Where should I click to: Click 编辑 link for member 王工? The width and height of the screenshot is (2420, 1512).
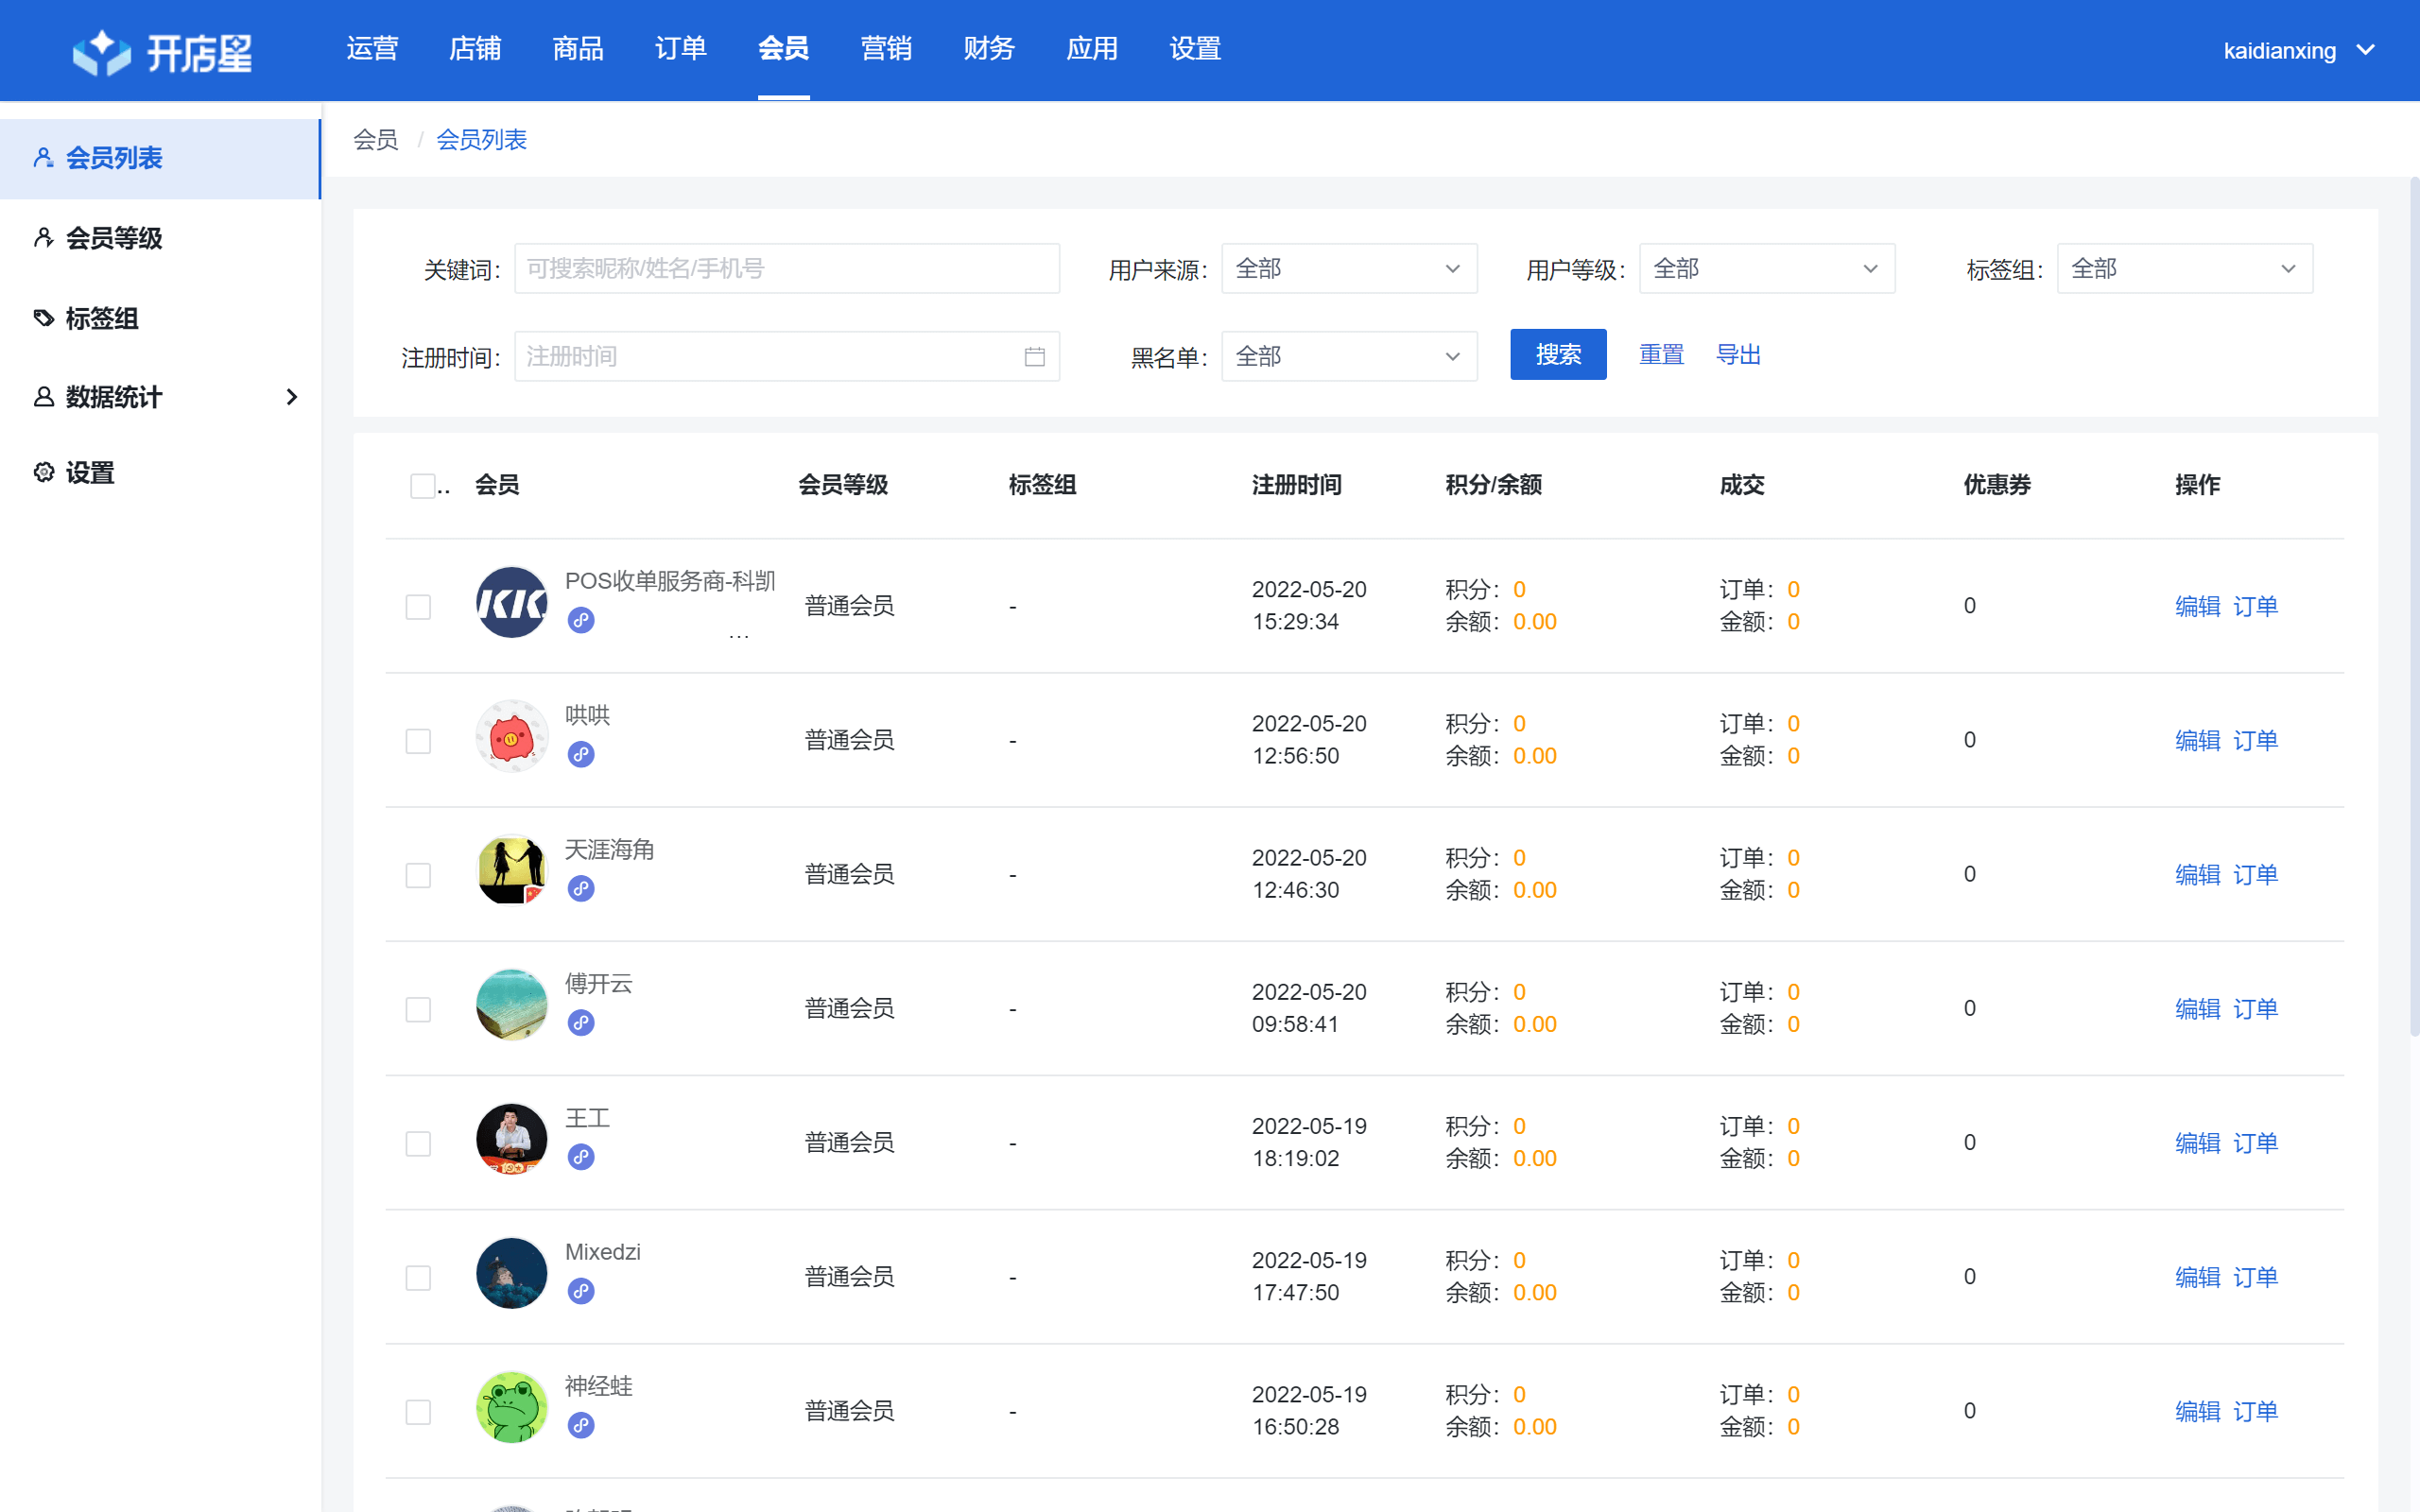coord(2196,1143)
